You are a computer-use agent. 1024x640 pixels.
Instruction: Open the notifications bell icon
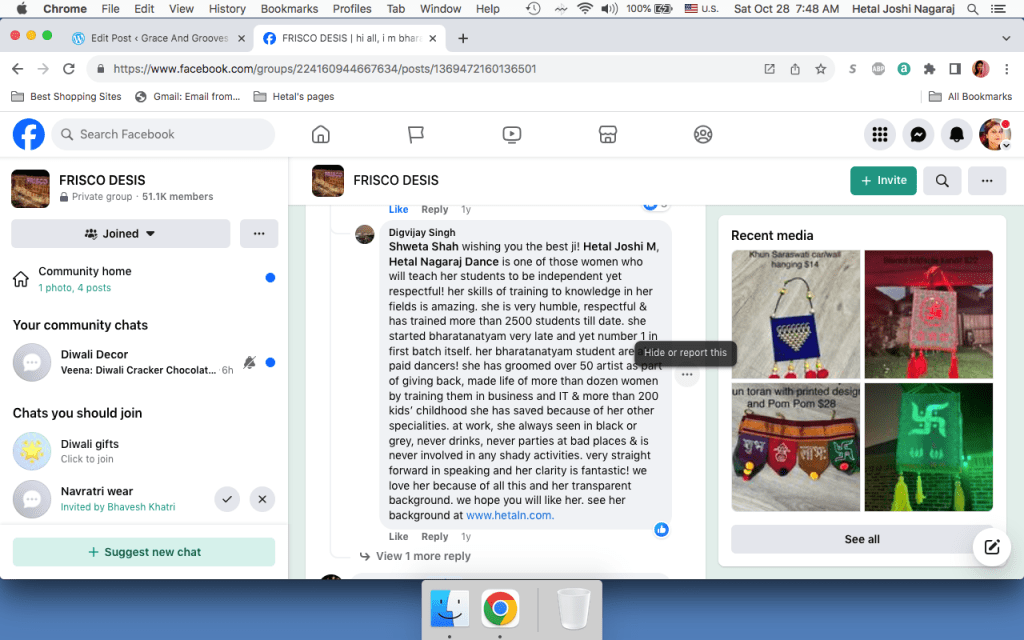[x=957, y=134]
